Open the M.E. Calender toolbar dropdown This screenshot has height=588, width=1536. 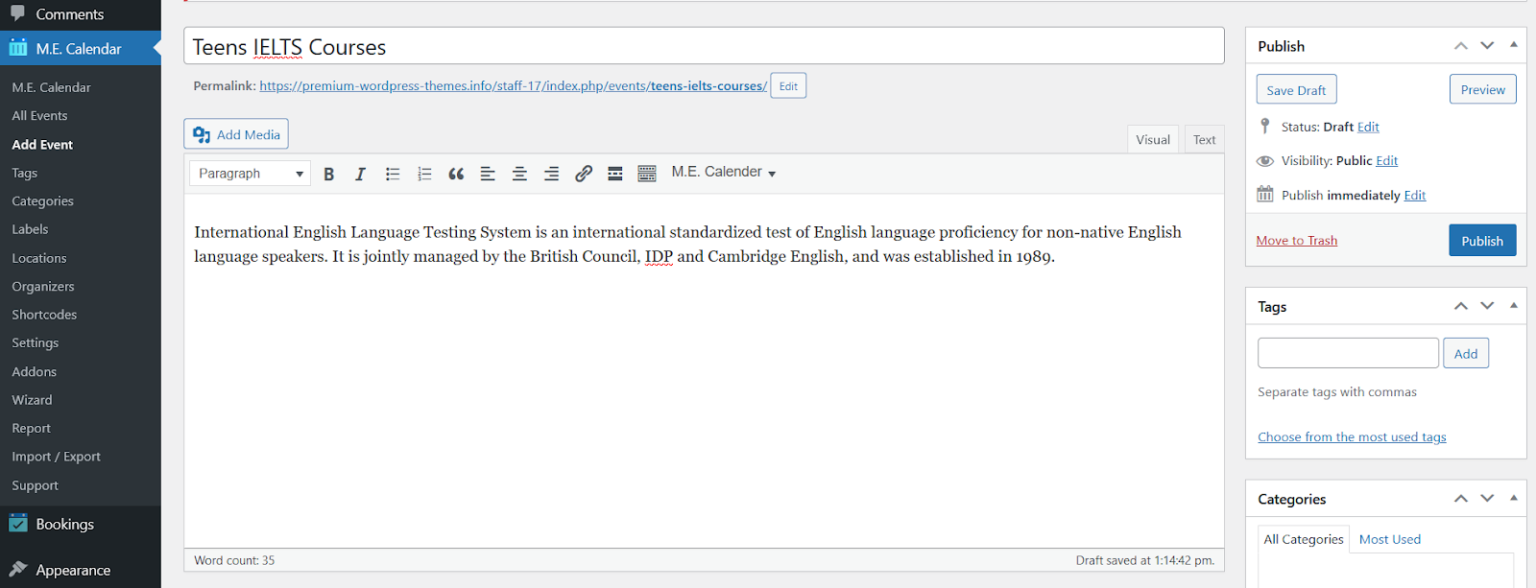click(x=723, y=173)
